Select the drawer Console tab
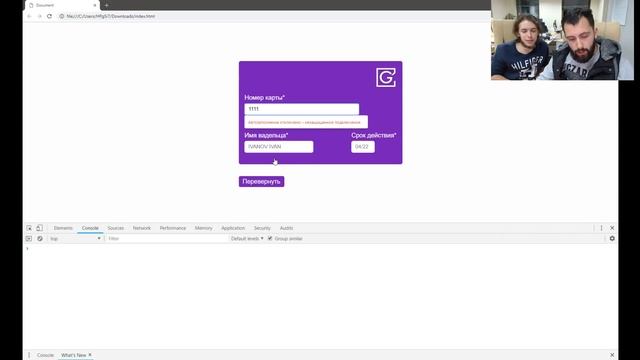 [x=45, y=355]
